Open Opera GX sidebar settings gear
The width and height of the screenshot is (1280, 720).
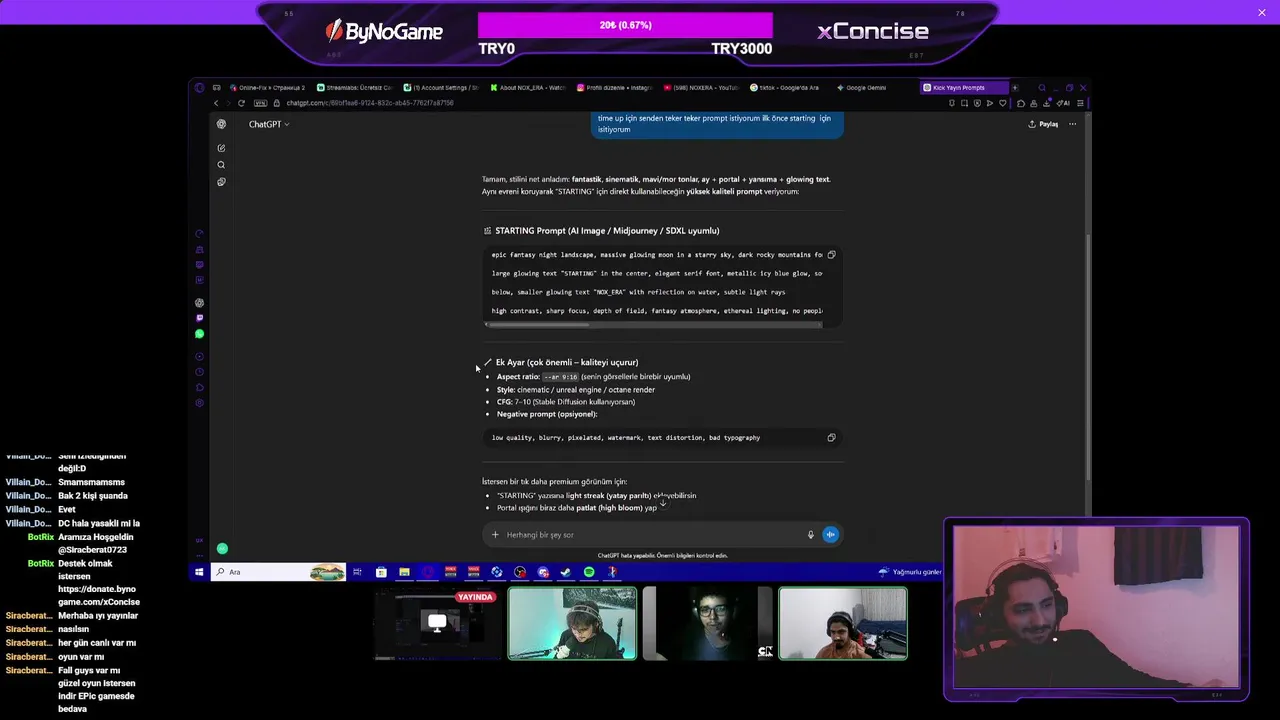[x=199, y=403]
